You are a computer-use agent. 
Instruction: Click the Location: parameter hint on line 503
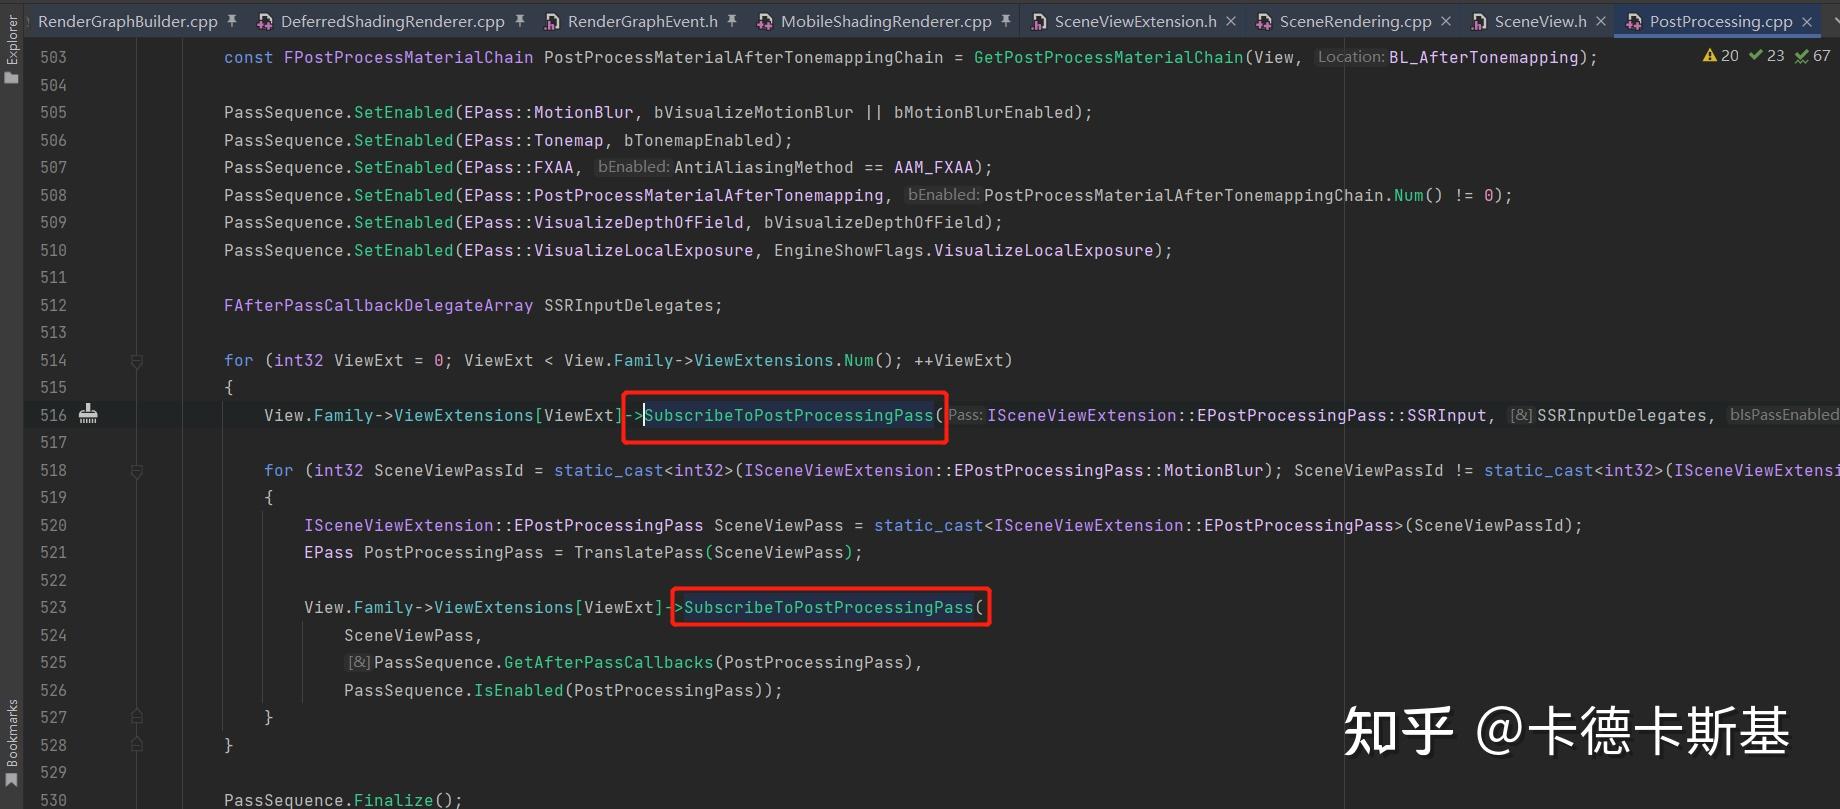(1351, 57)
